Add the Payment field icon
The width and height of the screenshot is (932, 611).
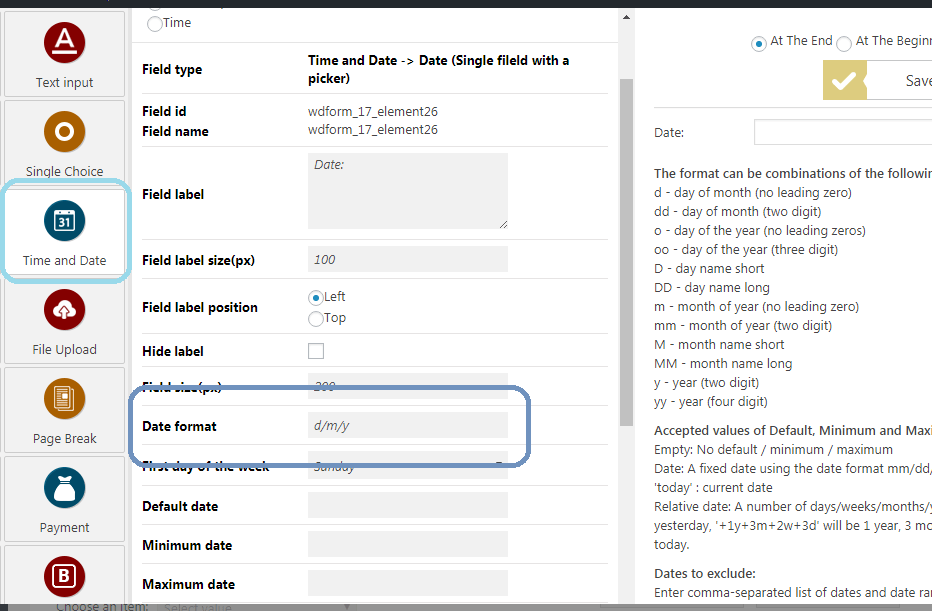[64, 488]
